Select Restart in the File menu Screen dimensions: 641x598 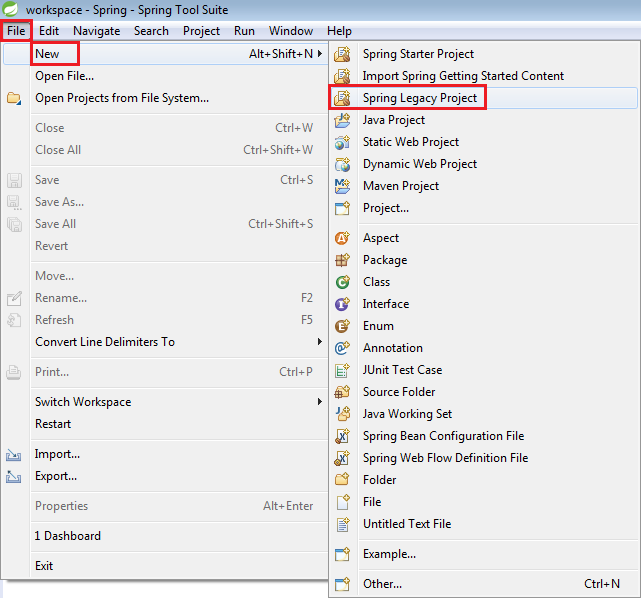click(x=53, y=424)
